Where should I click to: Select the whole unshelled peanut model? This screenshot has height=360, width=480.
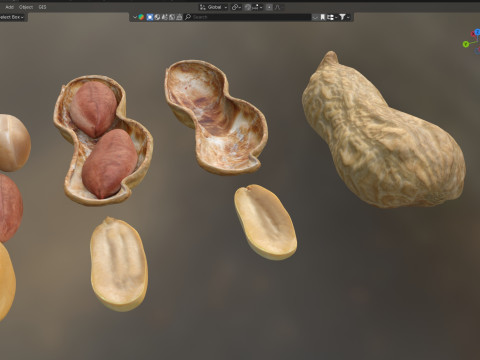point(383,133)
